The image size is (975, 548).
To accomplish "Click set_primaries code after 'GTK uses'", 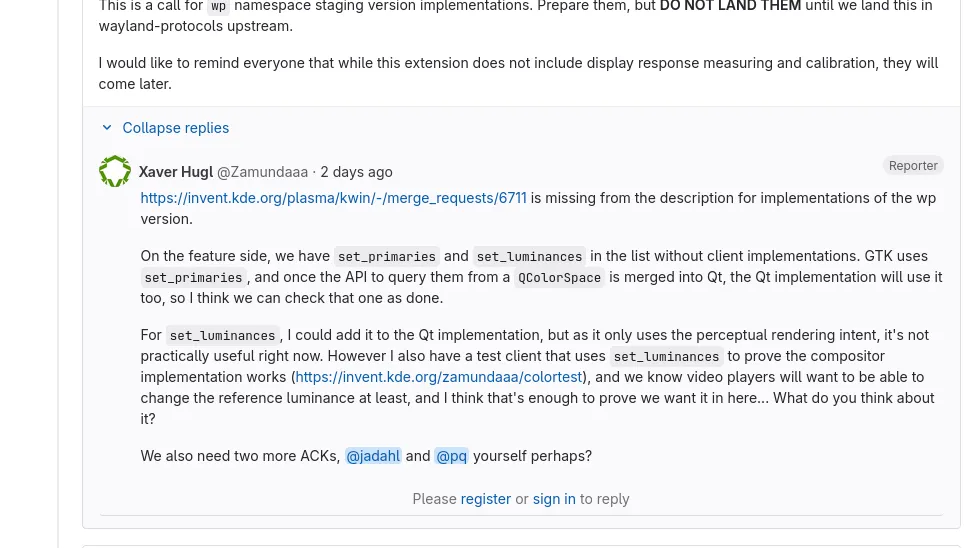I will pyautogui.click(x=193, y=277).
